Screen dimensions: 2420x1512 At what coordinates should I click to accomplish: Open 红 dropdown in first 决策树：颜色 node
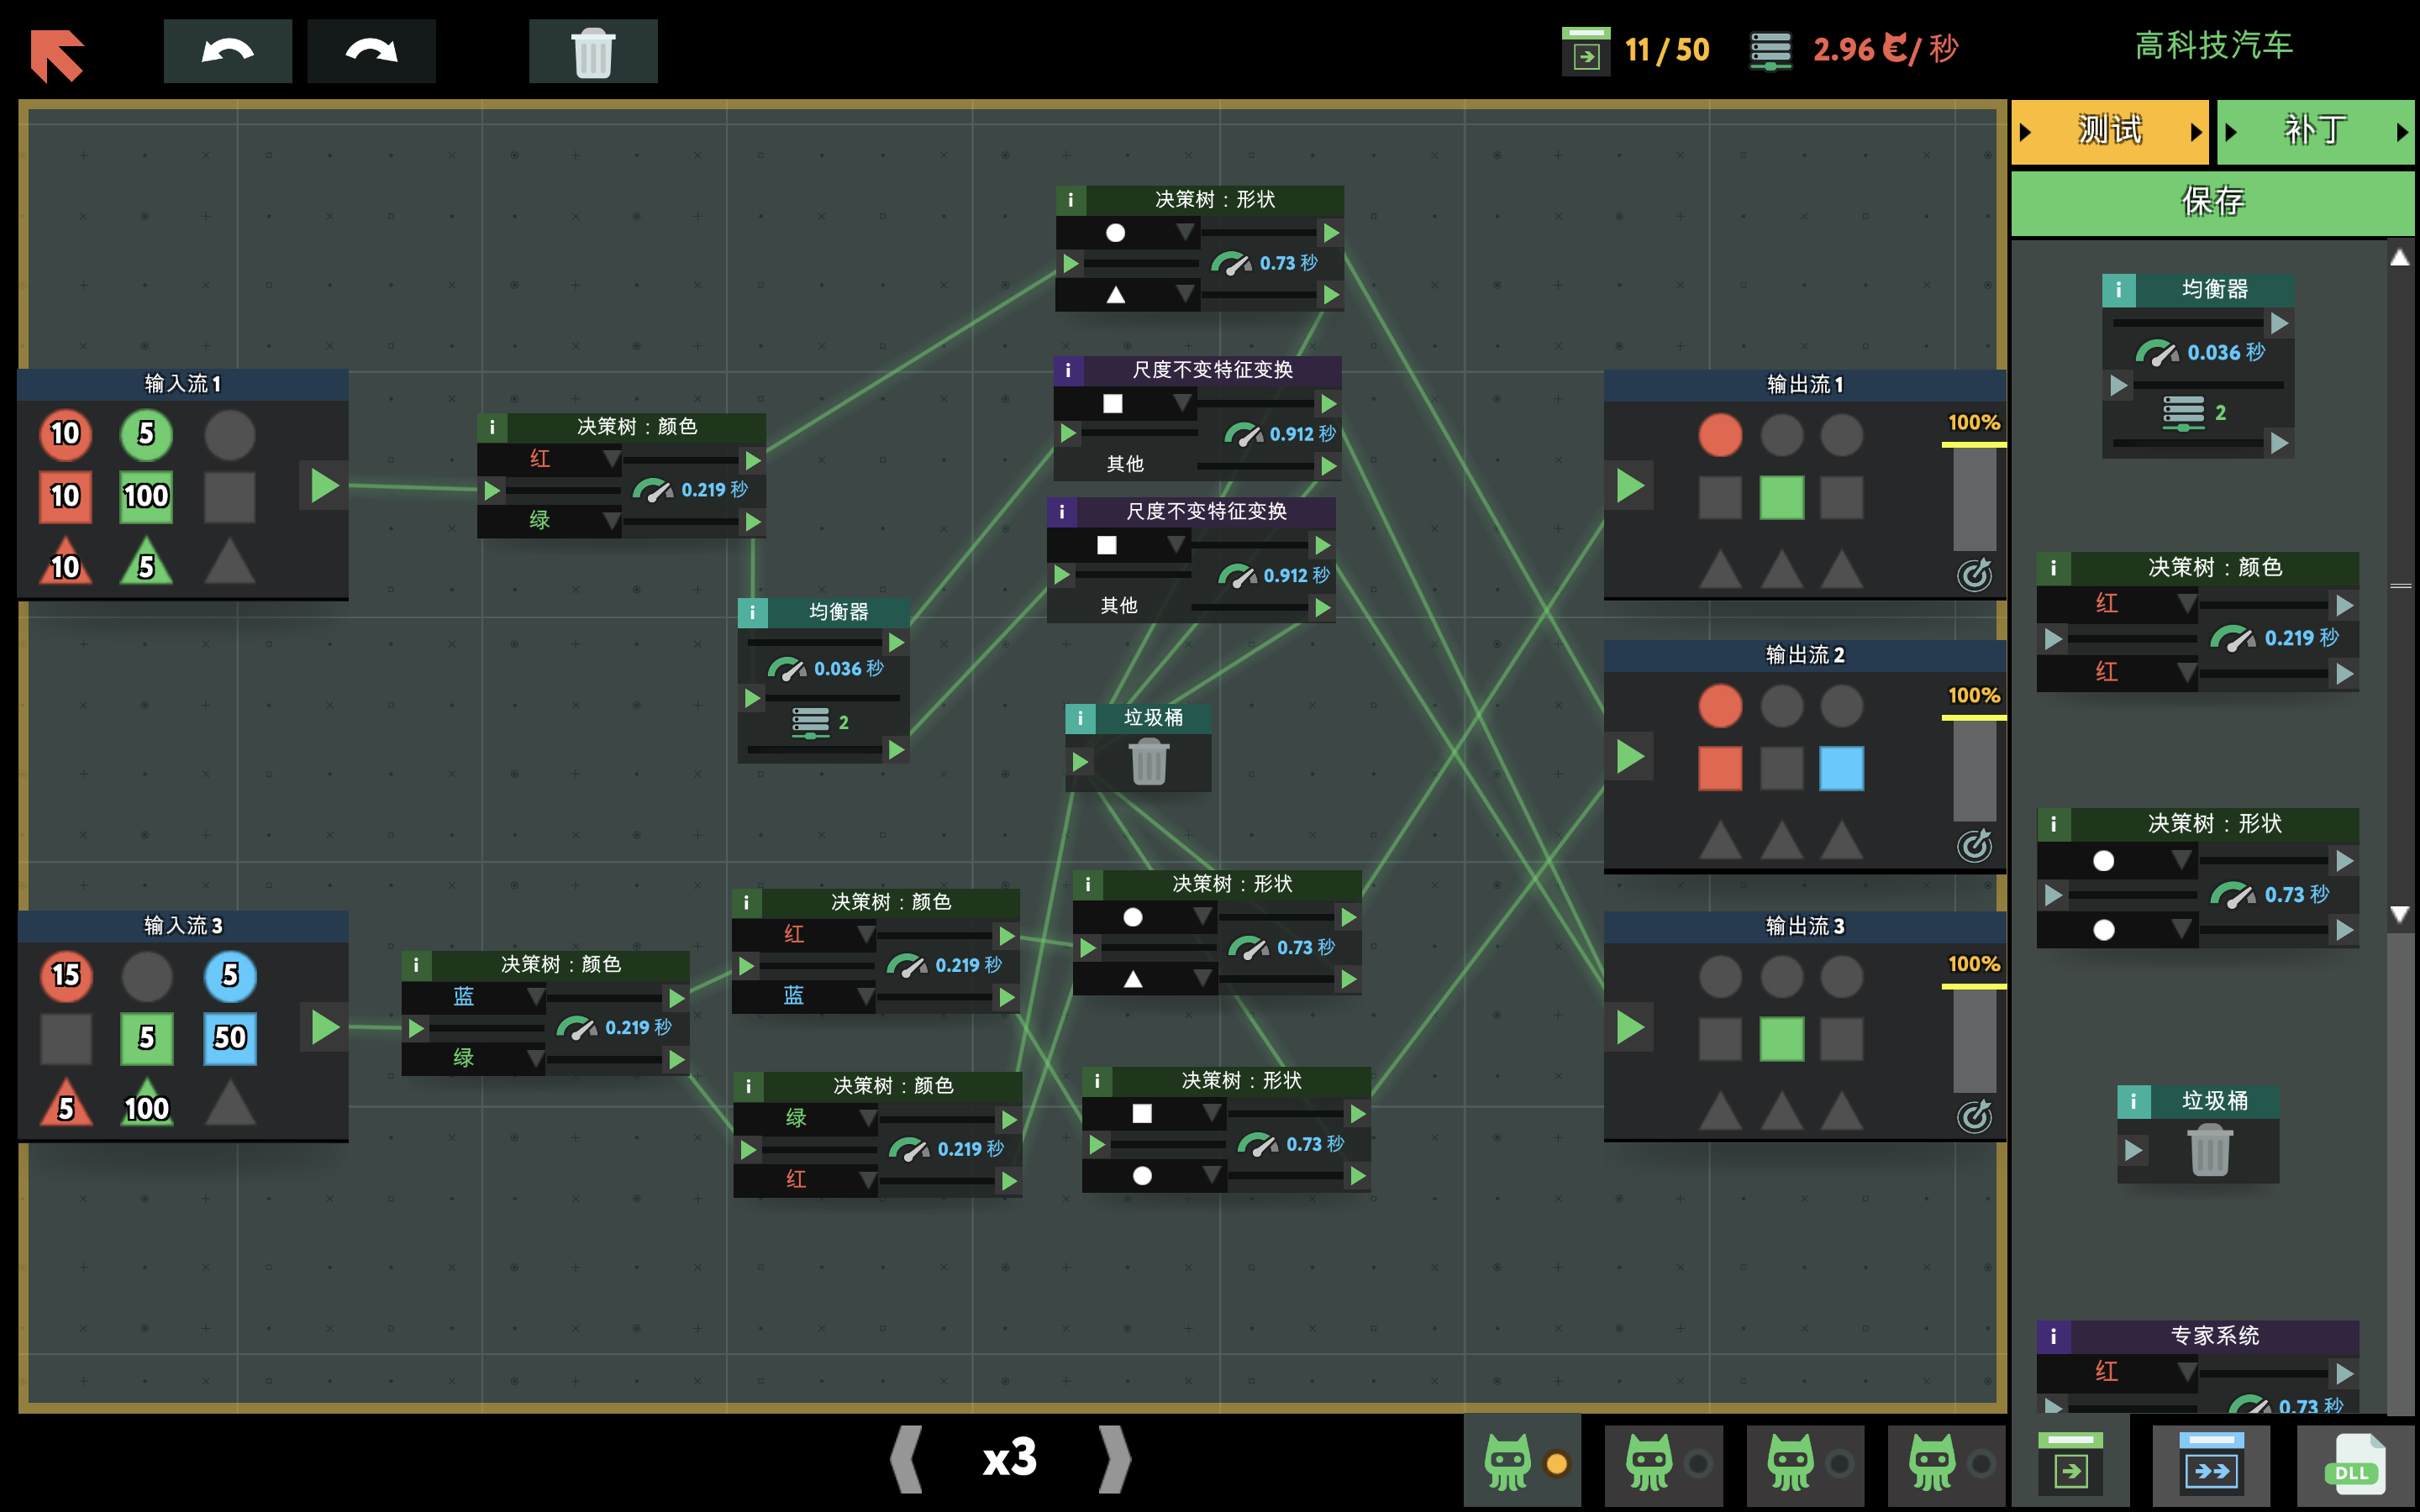611,459
